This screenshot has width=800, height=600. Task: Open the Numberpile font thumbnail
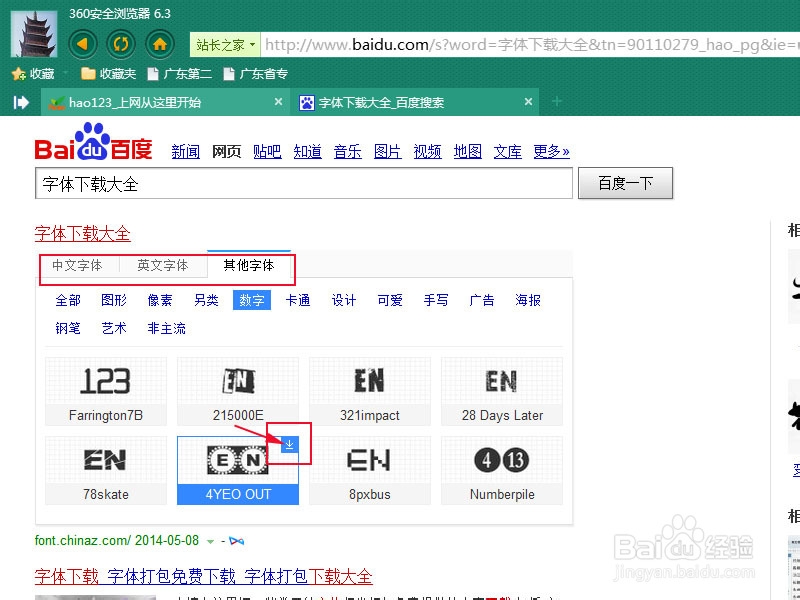coord(502,470)
